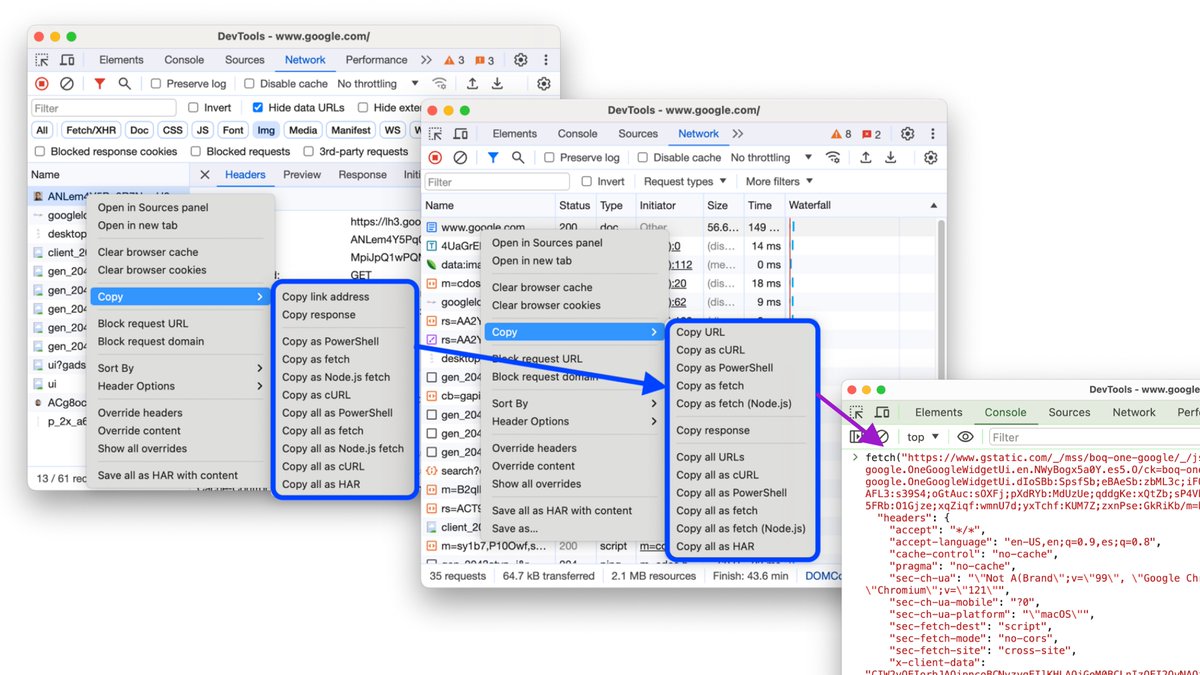The image size is (1200, 675).
Task: Open network search in left DevTools window
Action: [125, 84]
